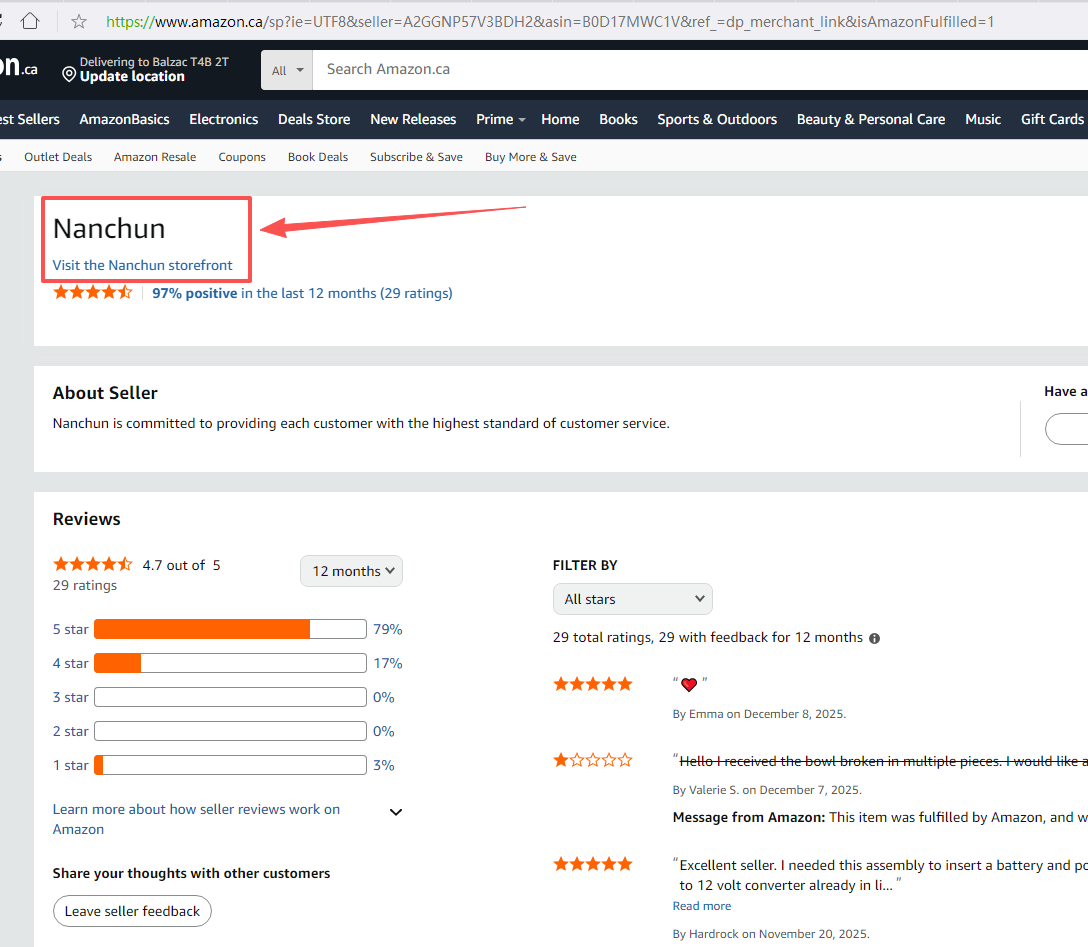Open Books category
This screenshot has height=947, width=1088.
(x=618, y=119)
